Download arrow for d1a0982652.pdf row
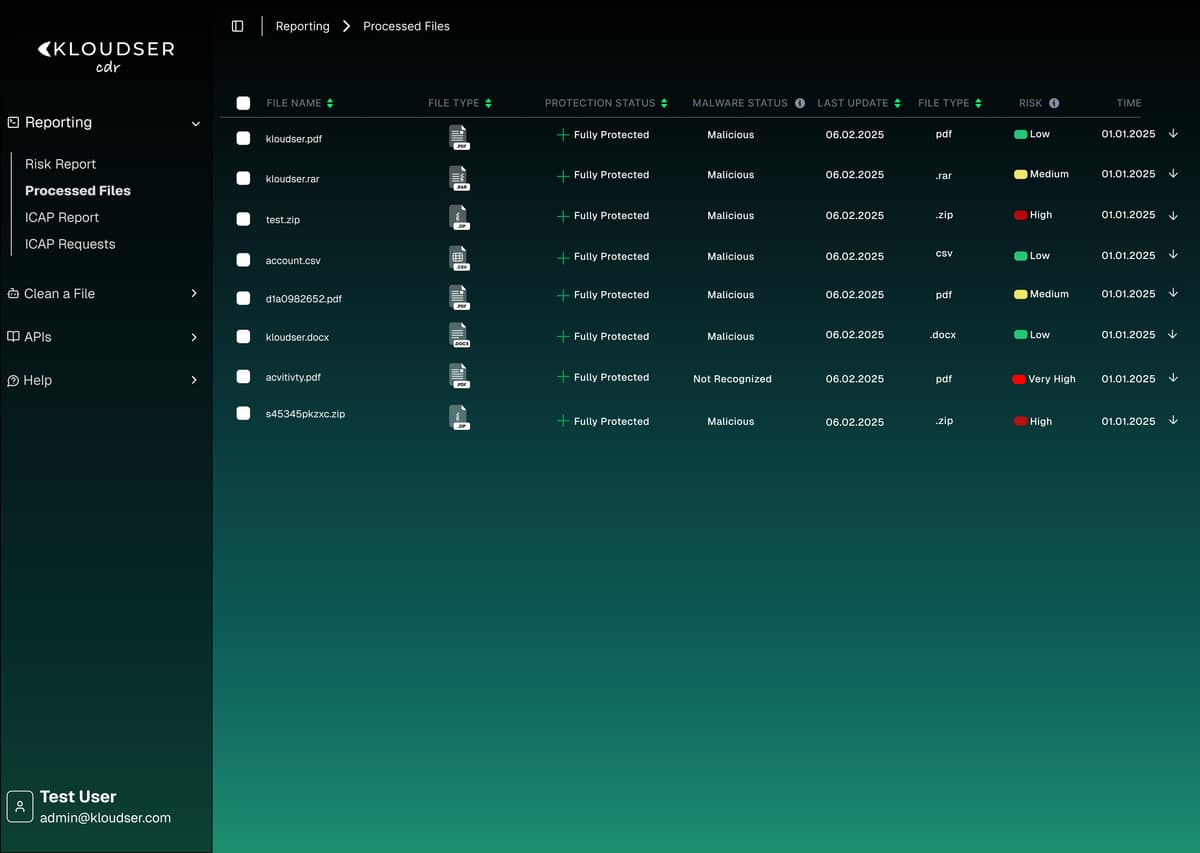Image resolution: width=1200 pixels, height=853 pixels. point(1173,294)
